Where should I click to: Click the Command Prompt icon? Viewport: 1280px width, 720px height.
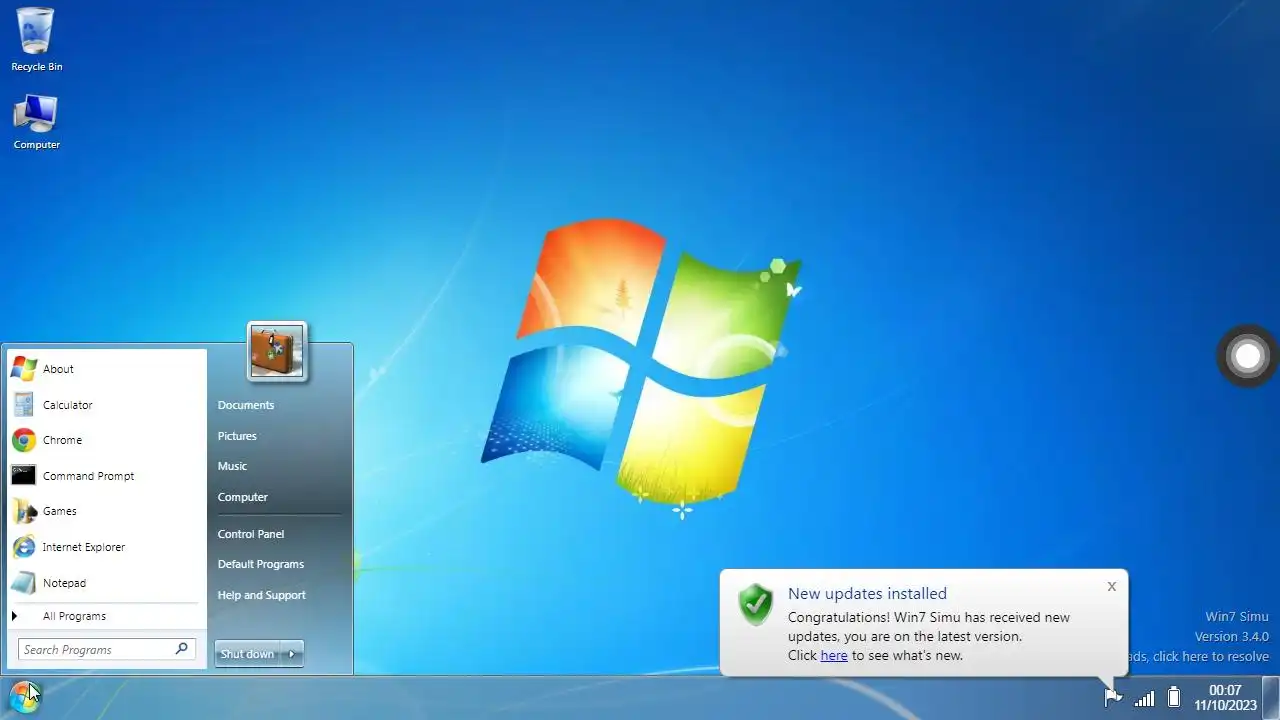coord(24,476)
